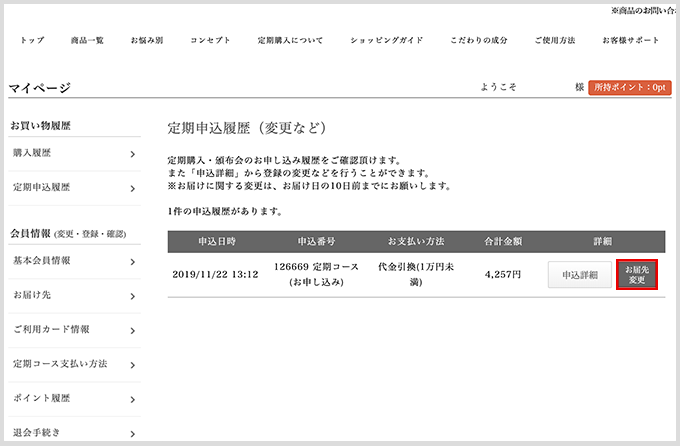Click the arrow next to 基本会員情報
The width and height of the screenshot is (680, 446).
pos(133,262)
